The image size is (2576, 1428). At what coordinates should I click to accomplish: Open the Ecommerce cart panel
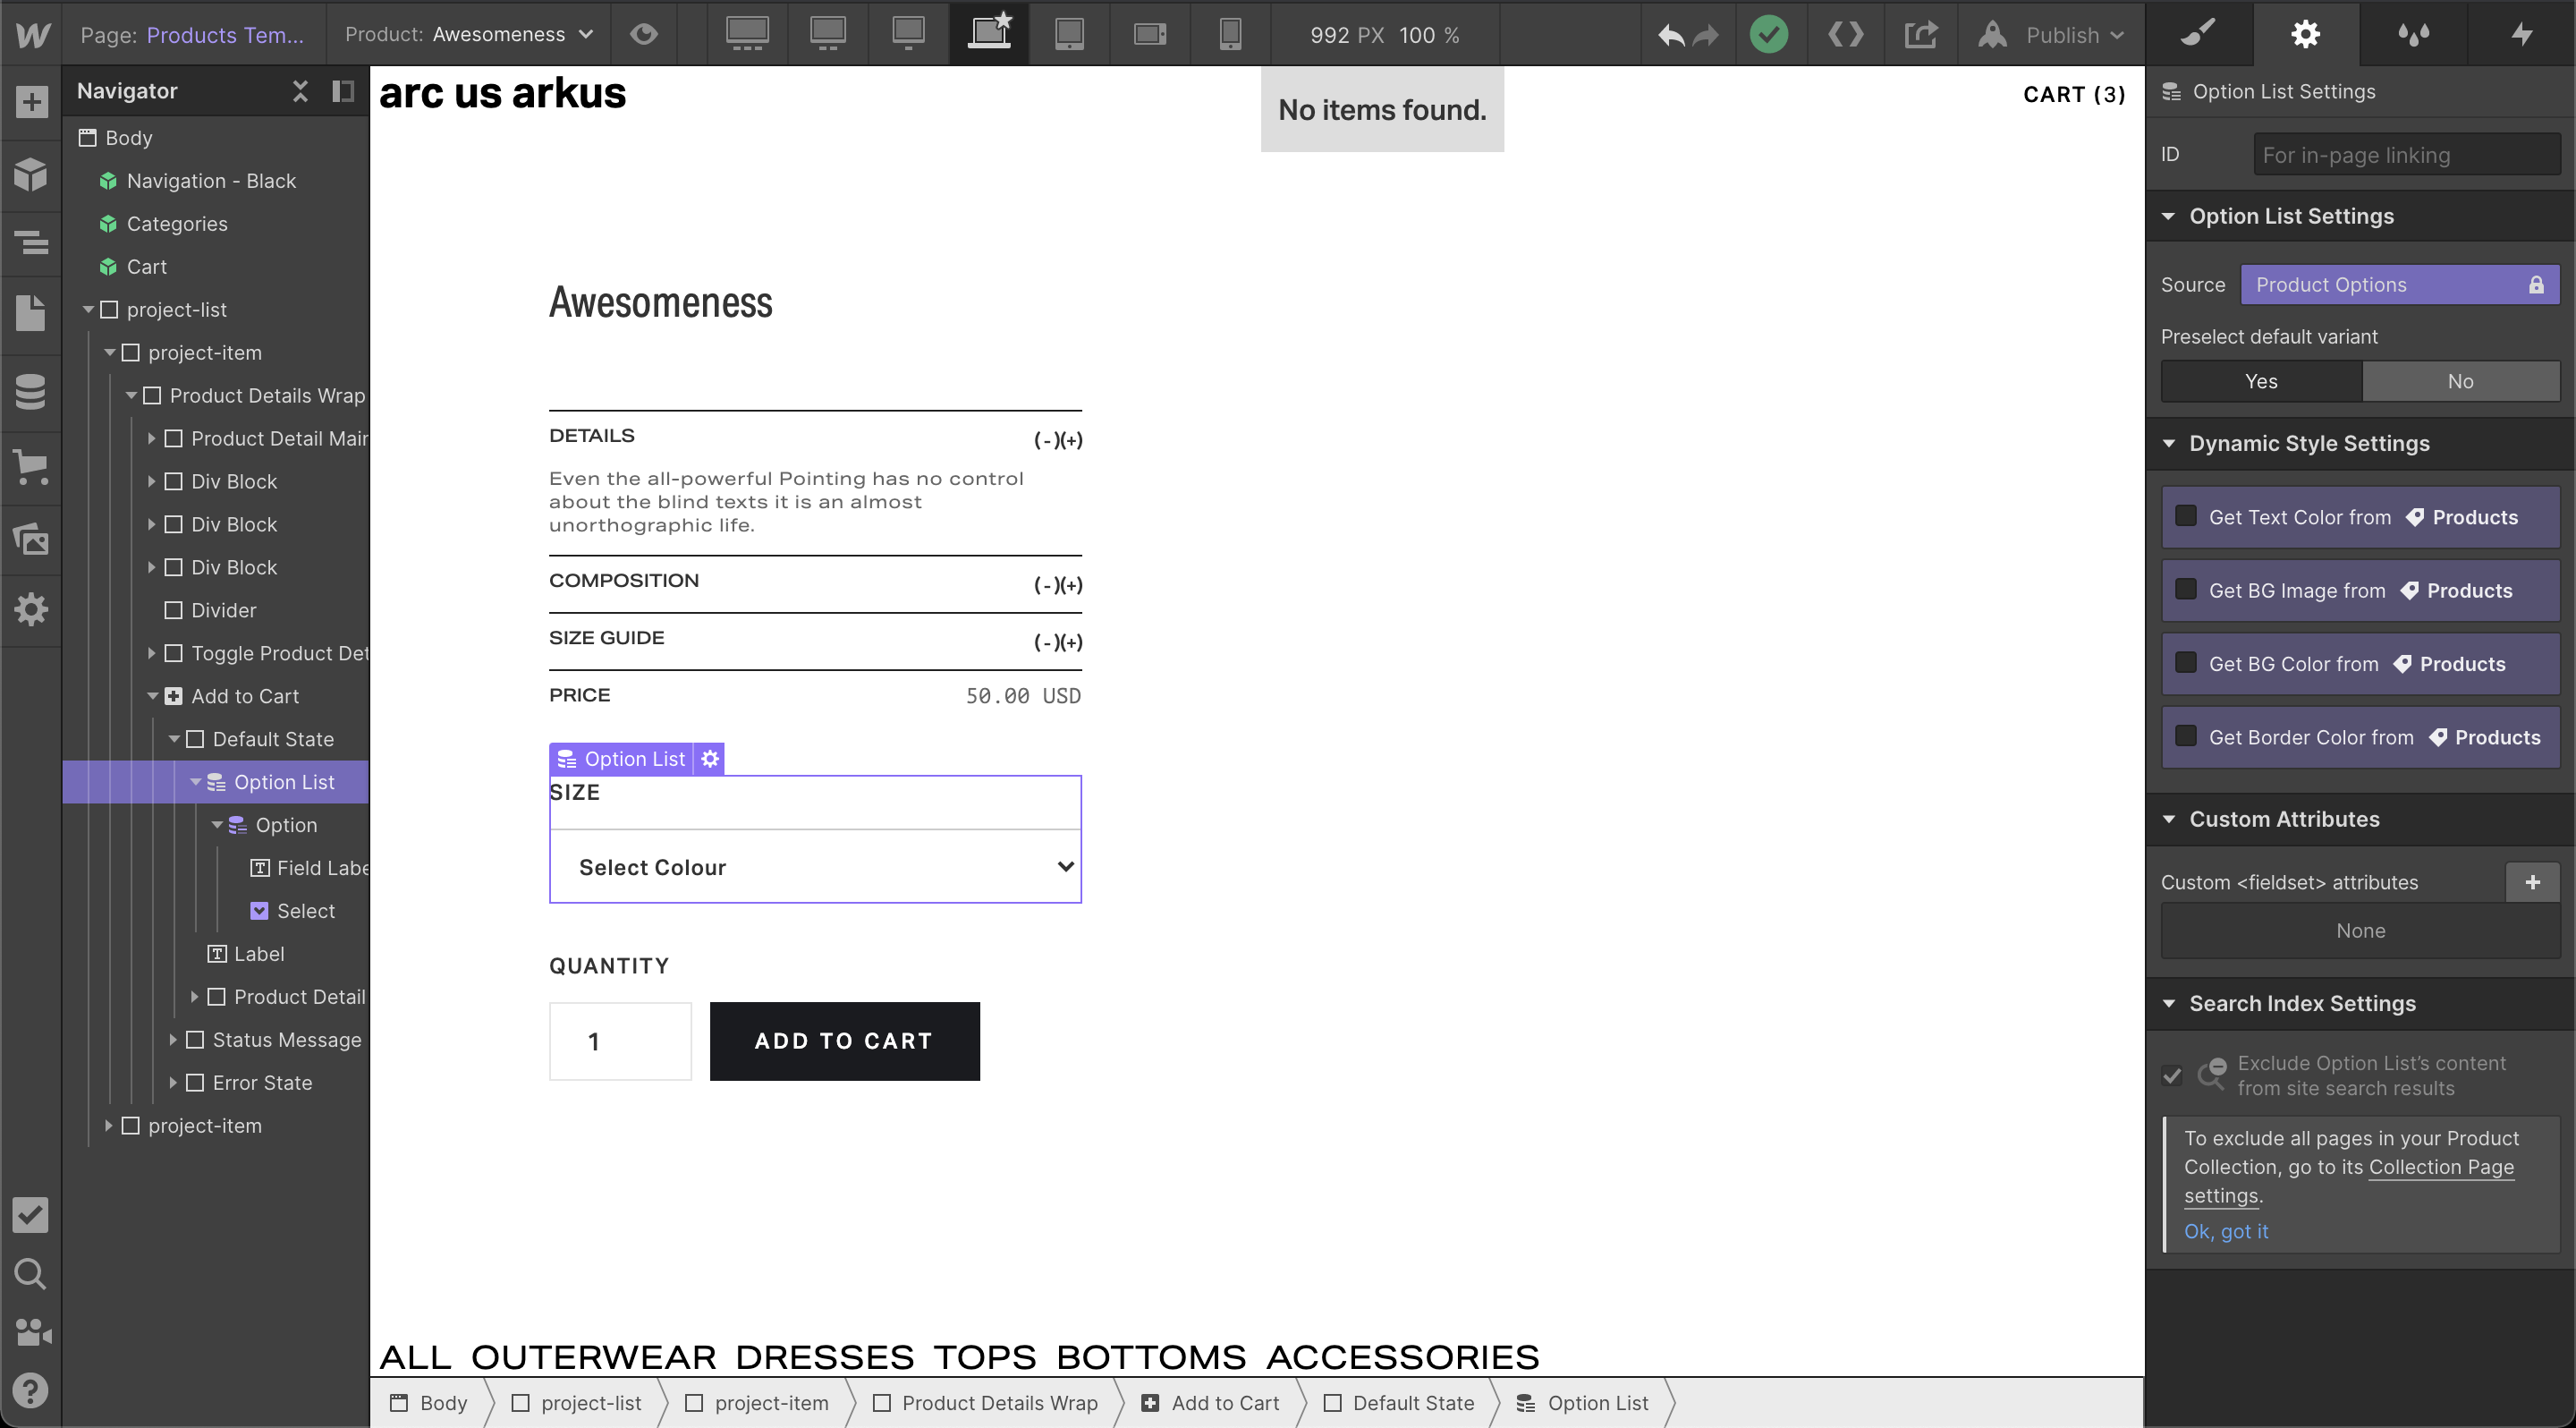(x=31, y=466)
